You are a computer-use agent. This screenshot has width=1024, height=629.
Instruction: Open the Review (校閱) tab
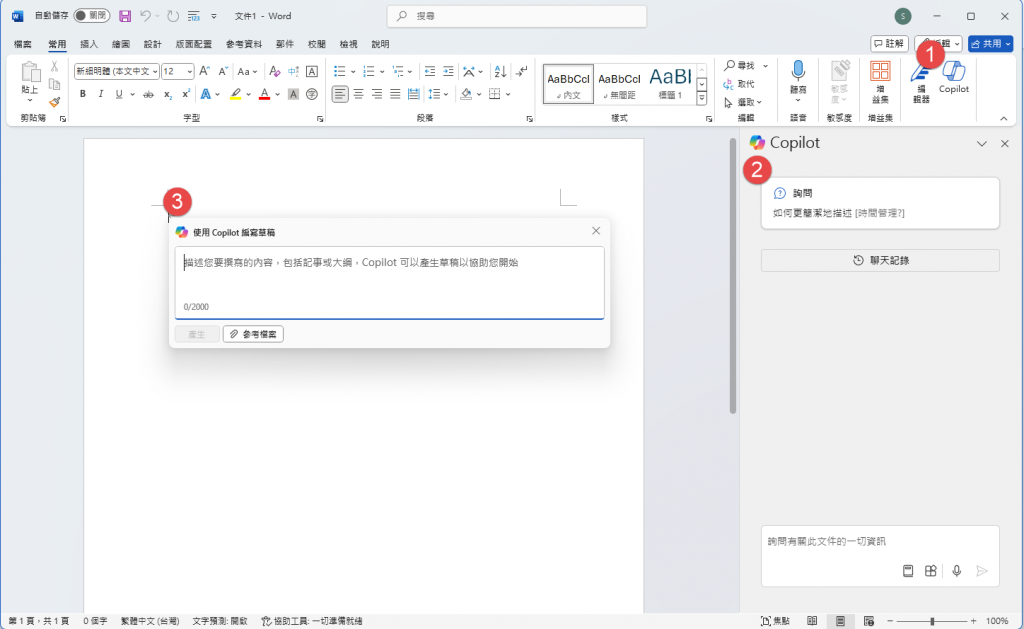317,44
